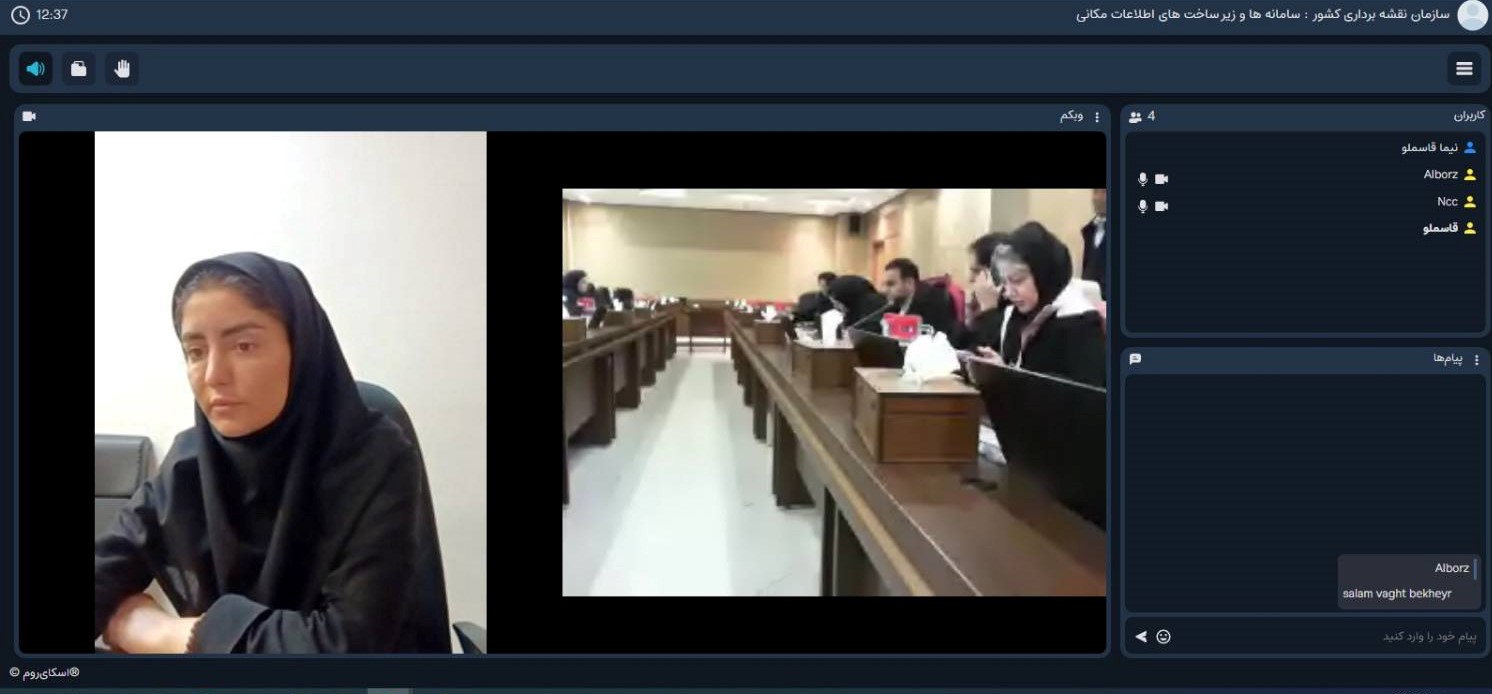
Task: Click Ncc's microphone icon
Action: coord(1142,206)
